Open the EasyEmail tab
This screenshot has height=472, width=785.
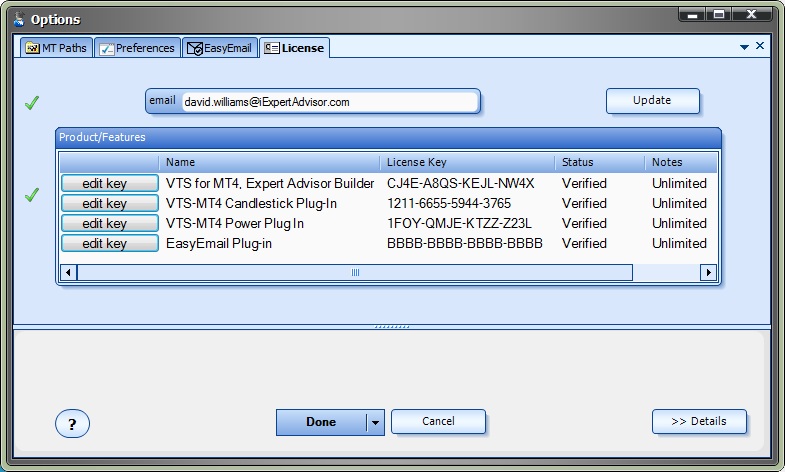click(220, 48)
